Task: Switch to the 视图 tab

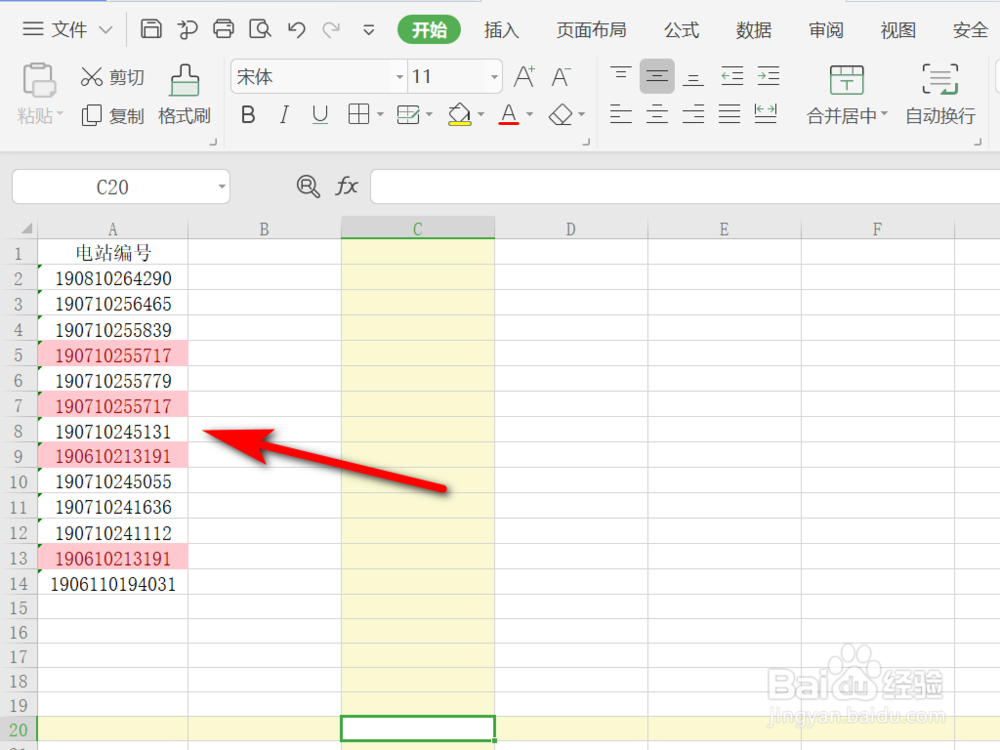Action: [898, 30]
